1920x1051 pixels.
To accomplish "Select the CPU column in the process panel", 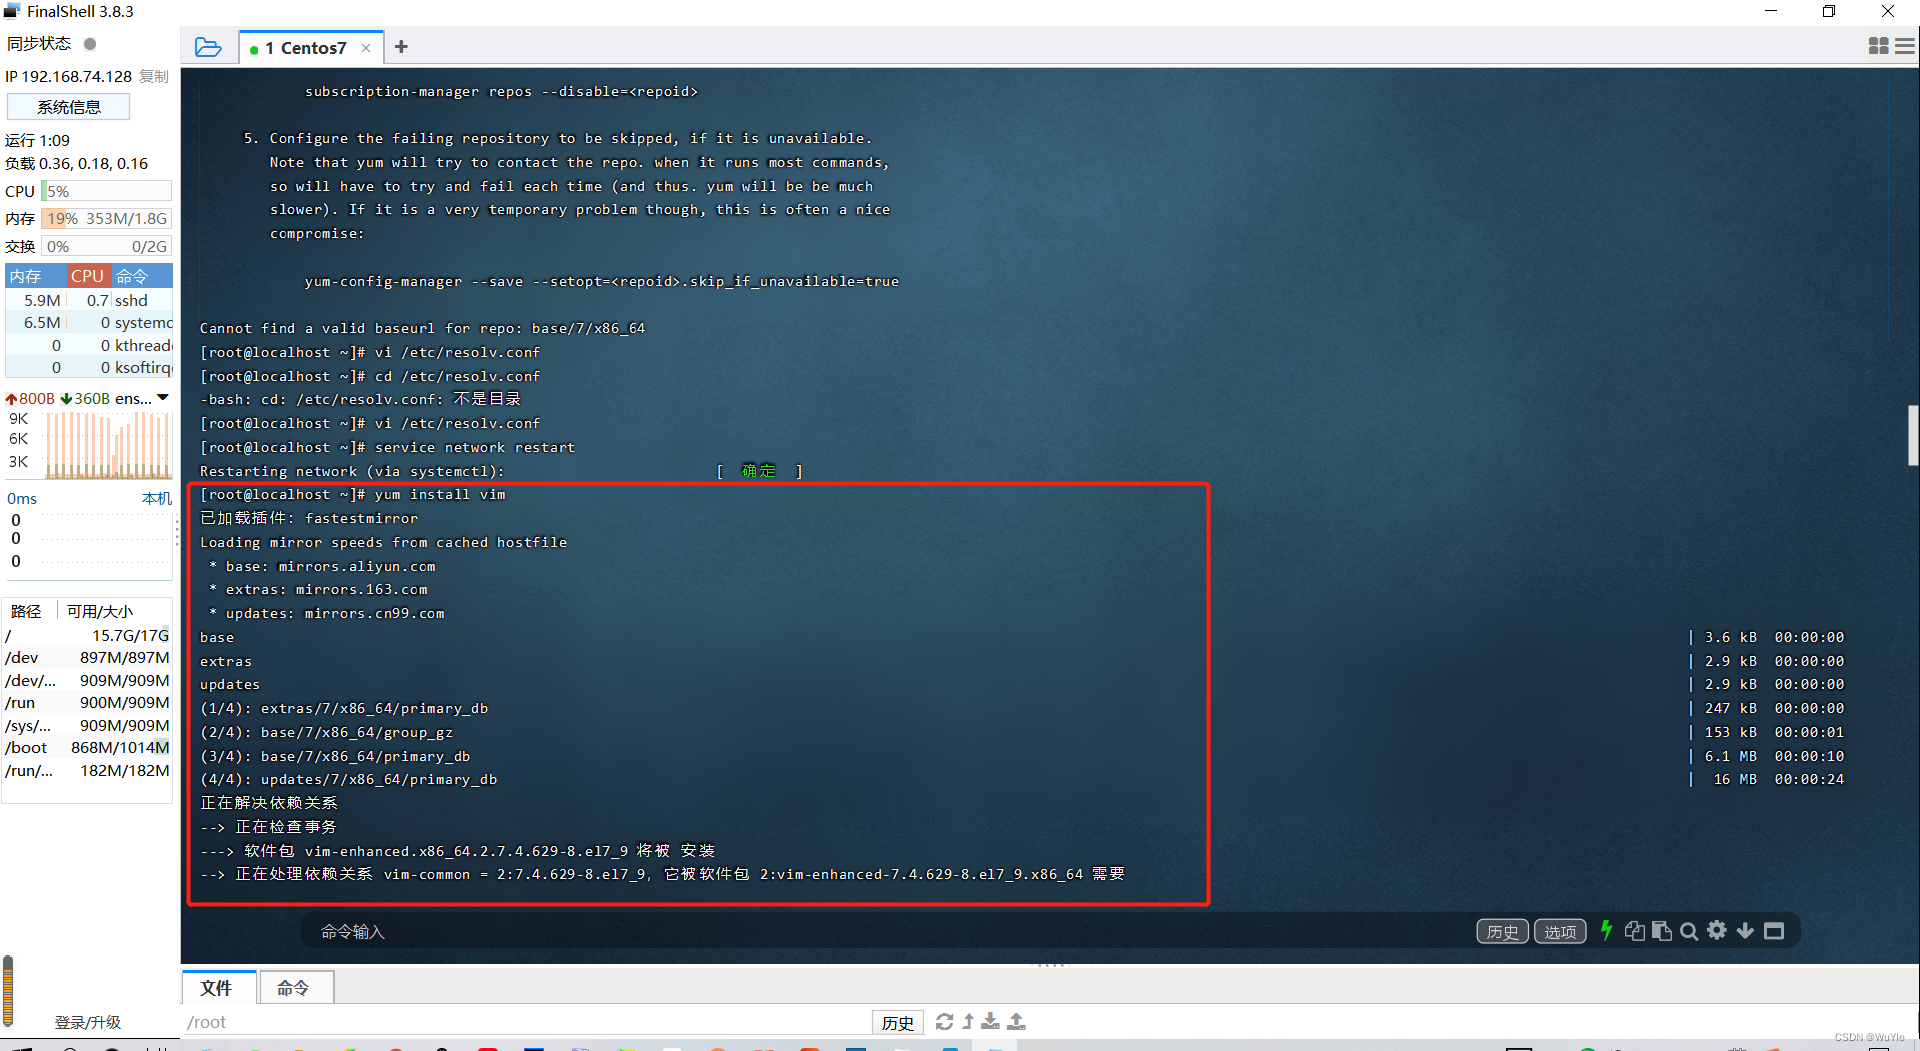I will point(87,275).
